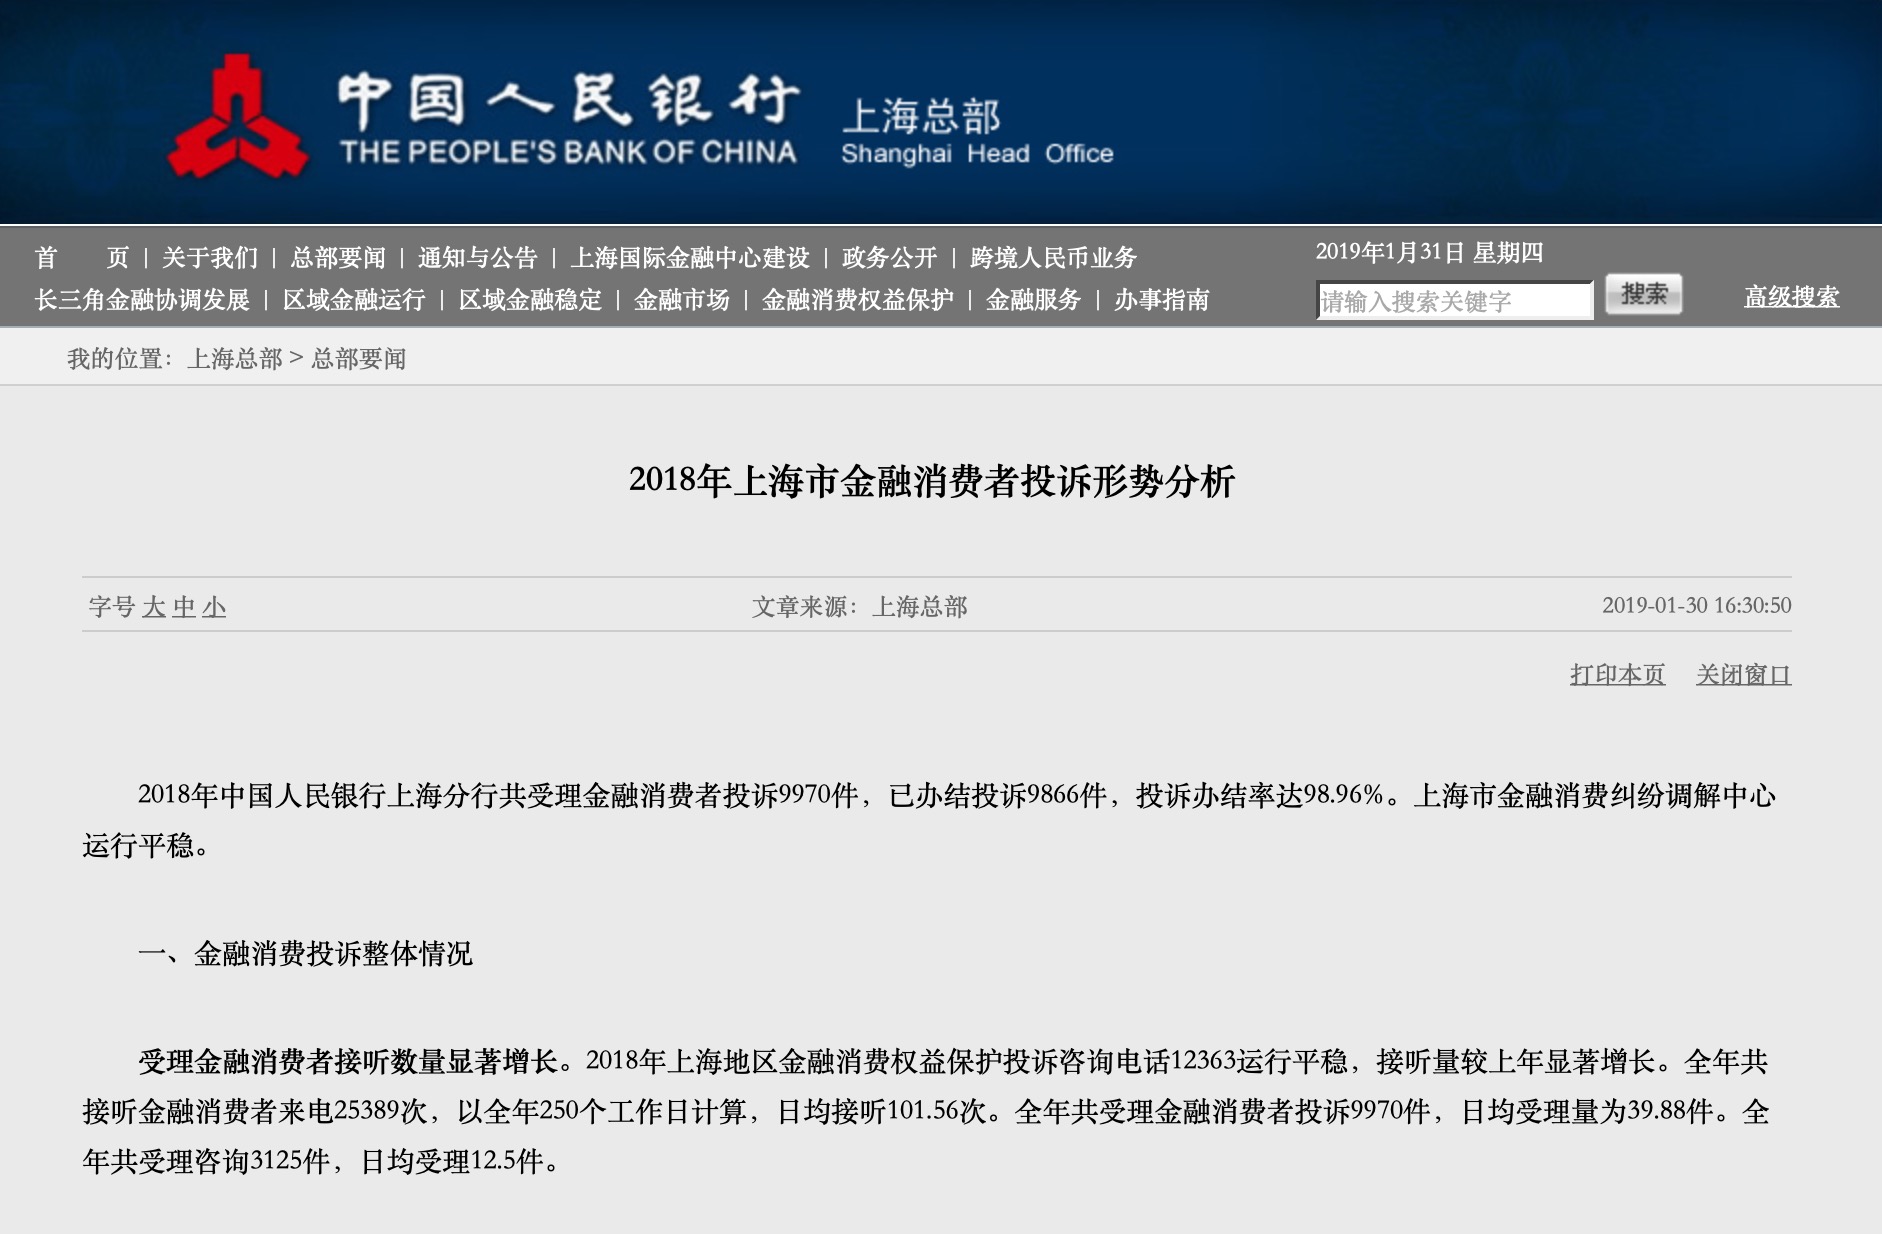Image resolution: width=1882 pixels, height=1234 pixels.
Task: Navigate to 跨境人民币业务
Action: click(x=1054, y=258)
